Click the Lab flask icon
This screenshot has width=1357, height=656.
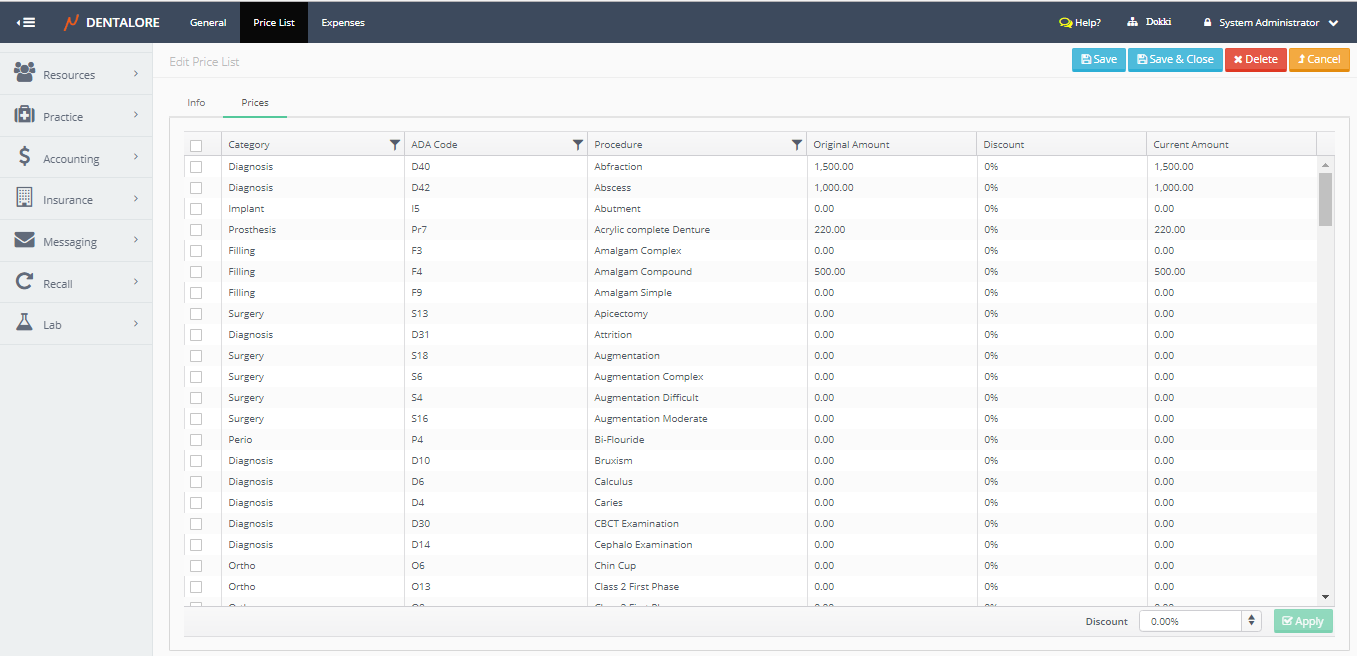tap(25, 324)
